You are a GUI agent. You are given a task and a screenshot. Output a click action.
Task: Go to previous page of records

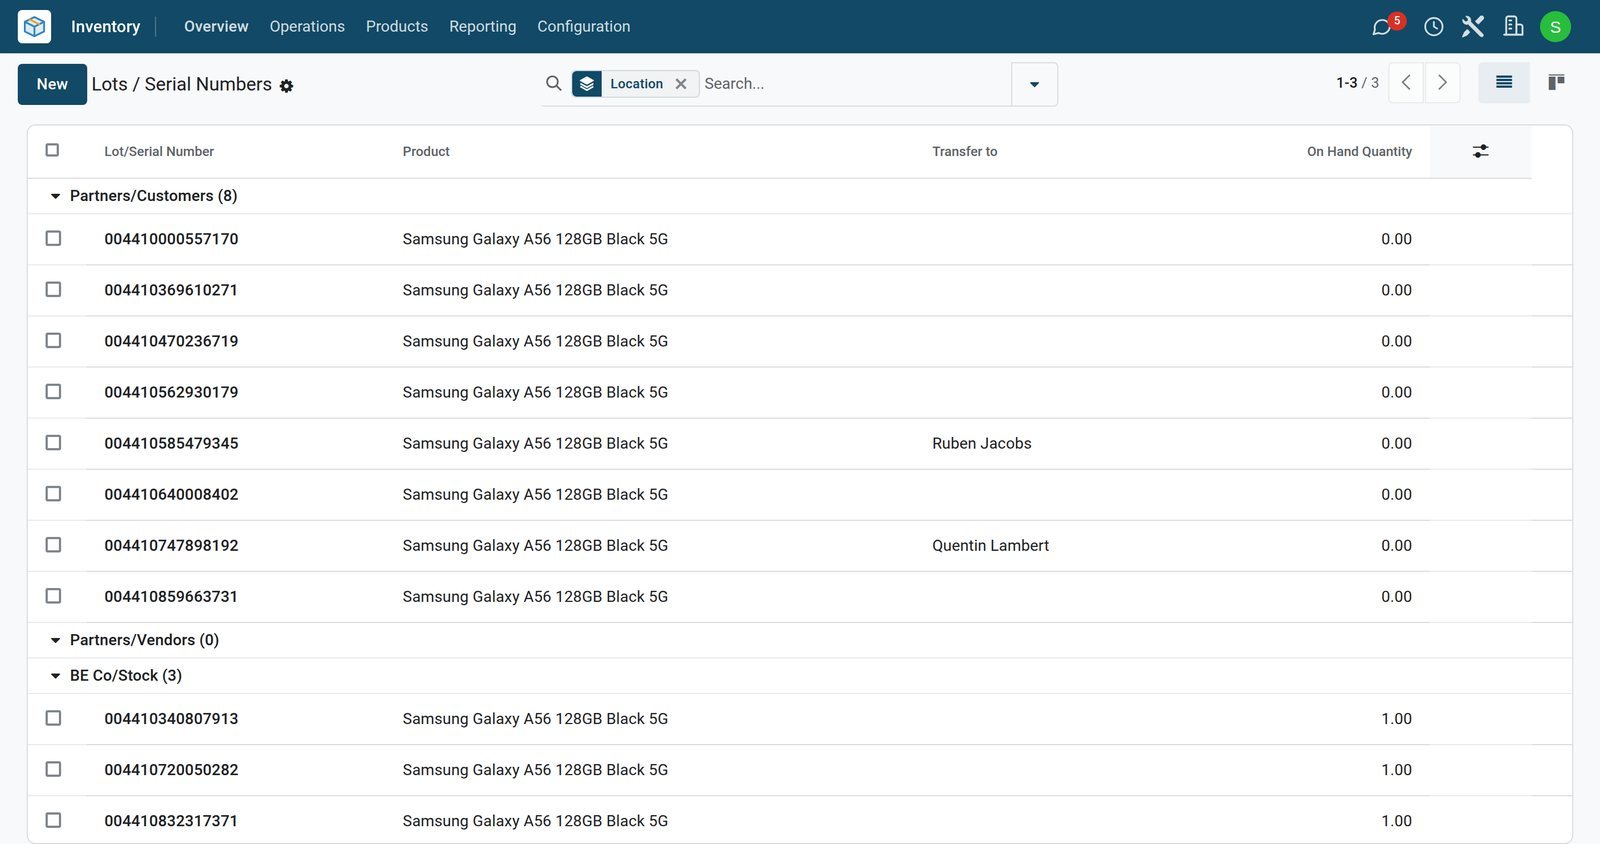tap(1406, 83)
